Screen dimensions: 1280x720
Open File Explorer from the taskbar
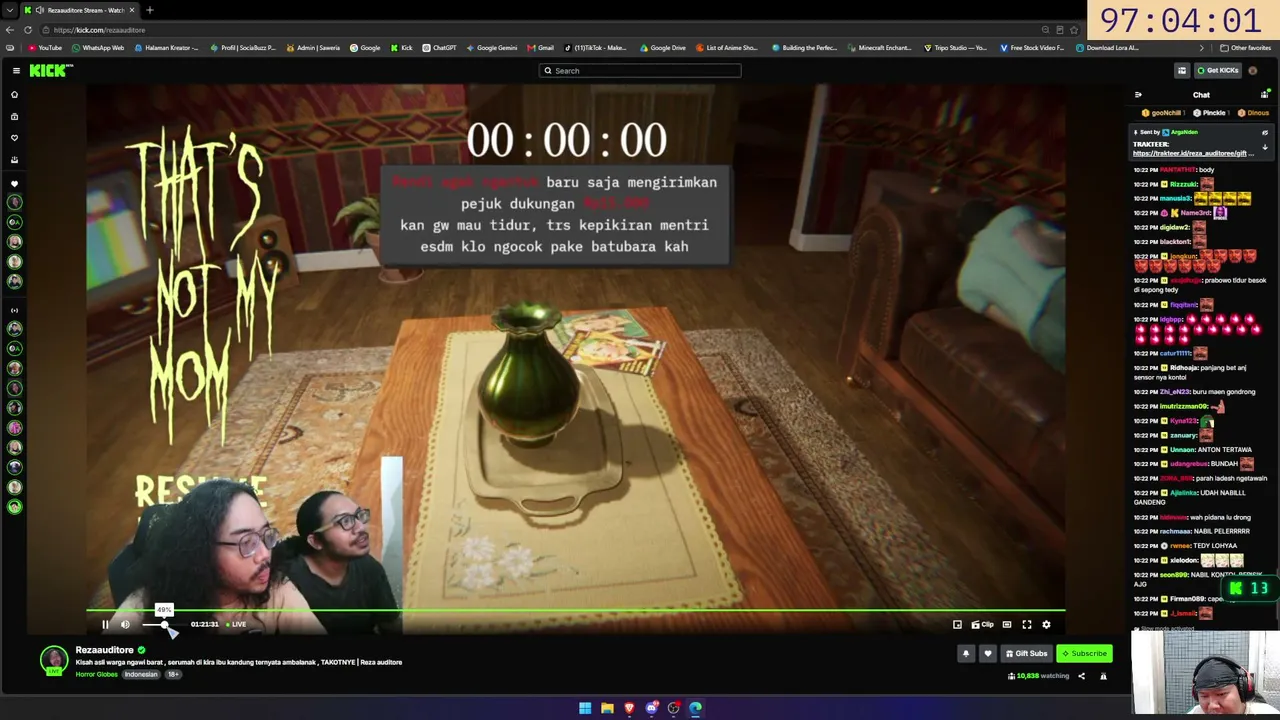[607, 708]
